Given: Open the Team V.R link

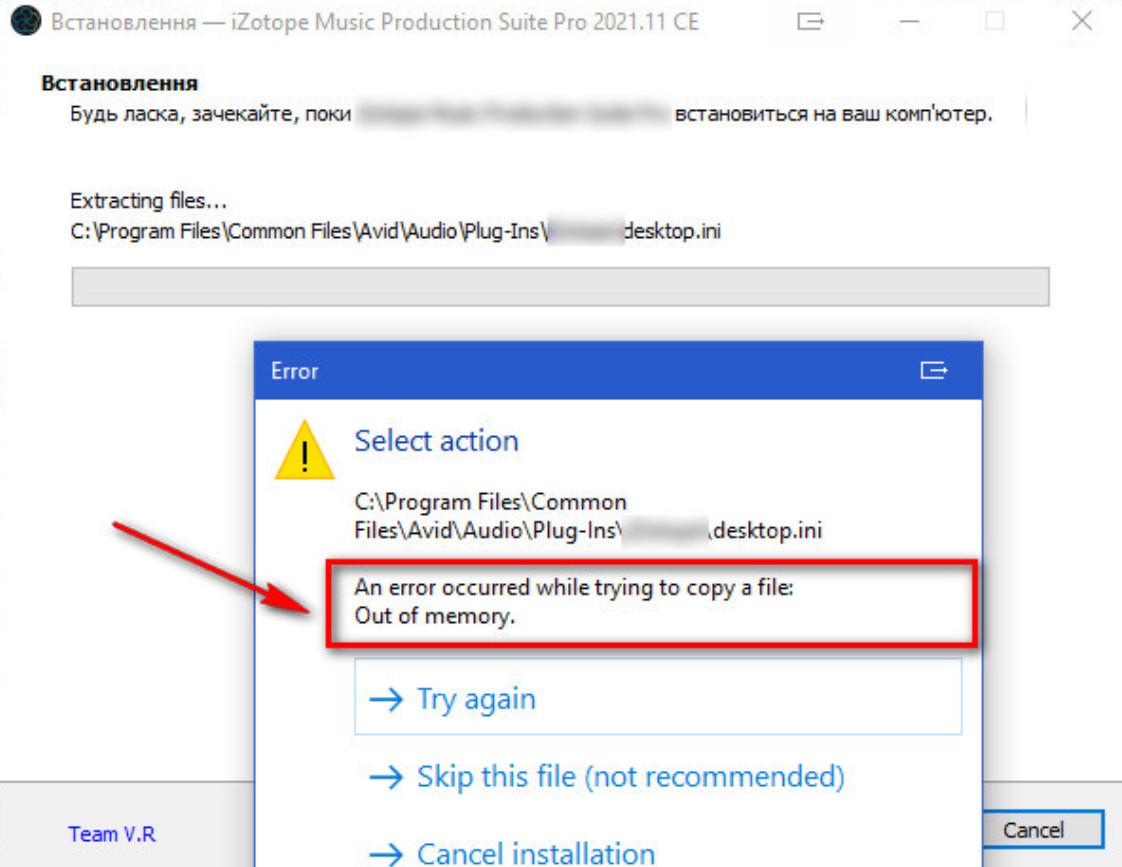Looking at the screenshot, I should (112, 834).
